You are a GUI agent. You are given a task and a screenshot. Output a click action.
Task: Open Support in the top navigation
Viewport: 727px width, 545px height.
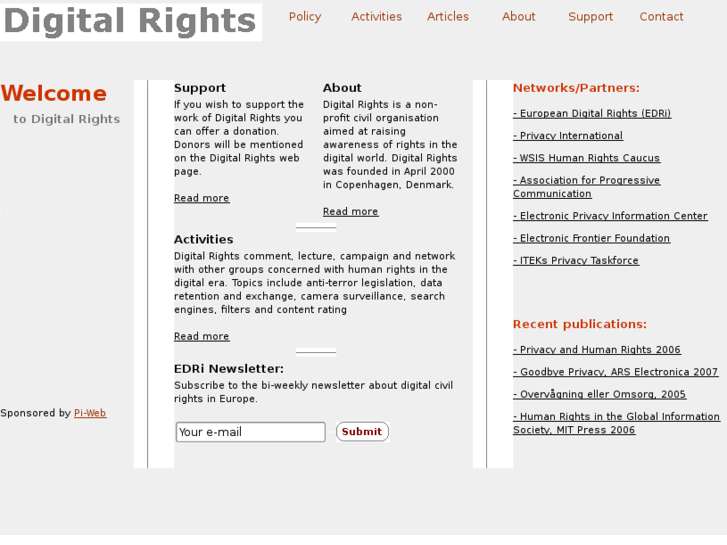[590, 17]
